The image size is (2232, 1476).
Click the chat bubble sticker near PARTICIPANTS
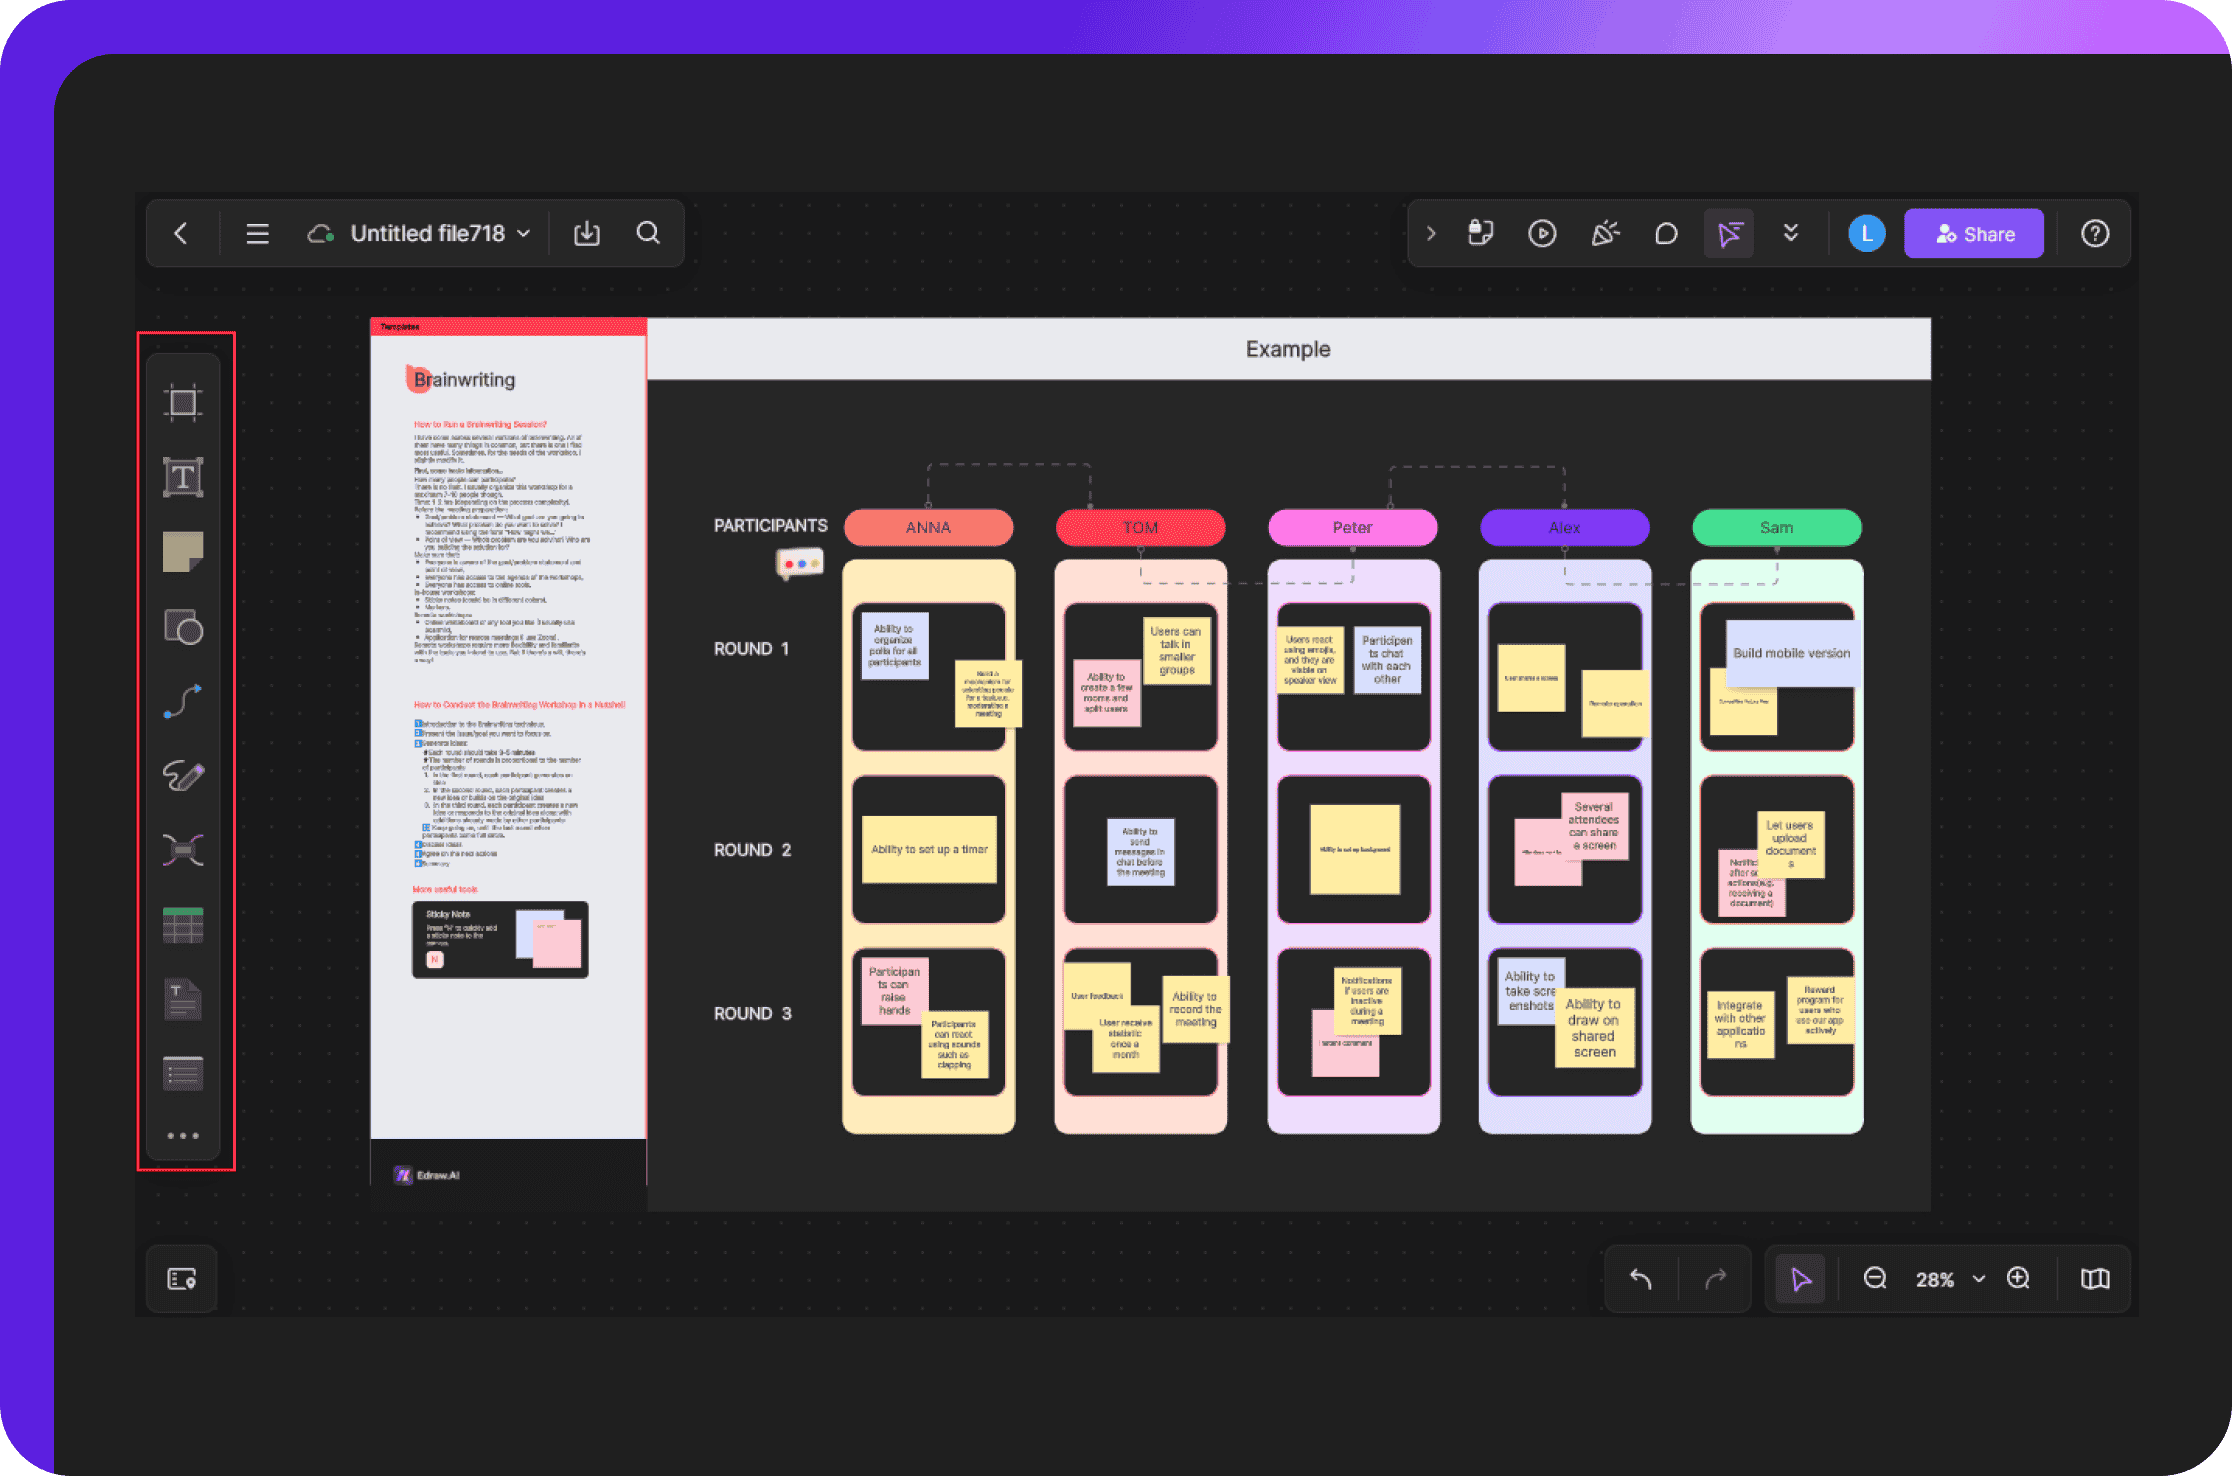pyautogui.click(x=800, y=564)
